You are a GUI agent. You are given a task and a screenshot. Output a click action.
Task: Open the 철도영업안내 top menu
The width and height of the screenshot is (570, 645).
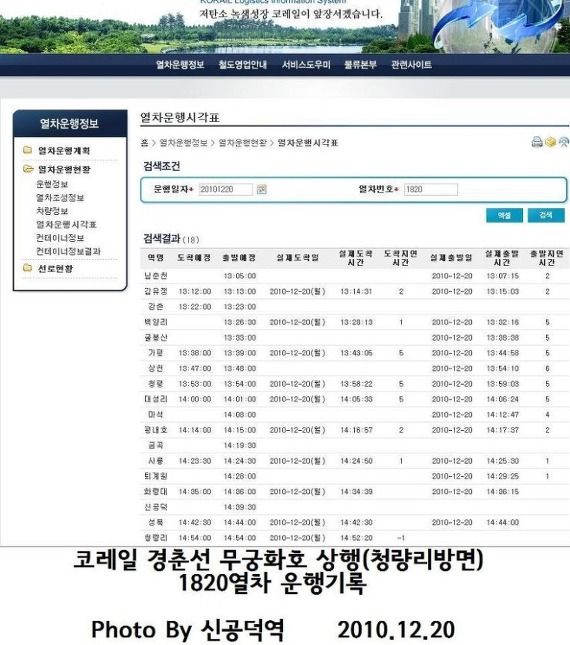243,65
